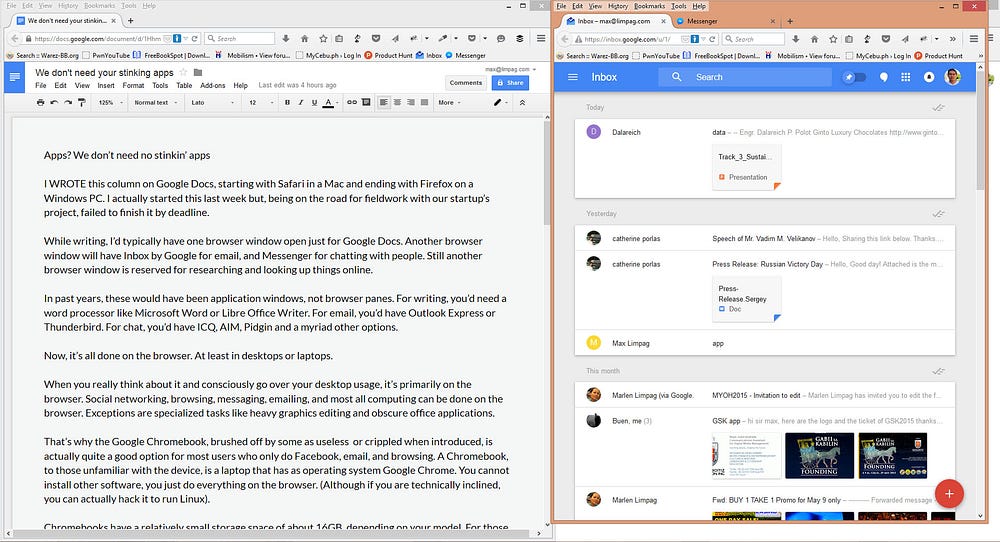Viewport: 1000px width, 542px height.
Task: Expand the More toolbar dropdown
Action: (449, 102)
